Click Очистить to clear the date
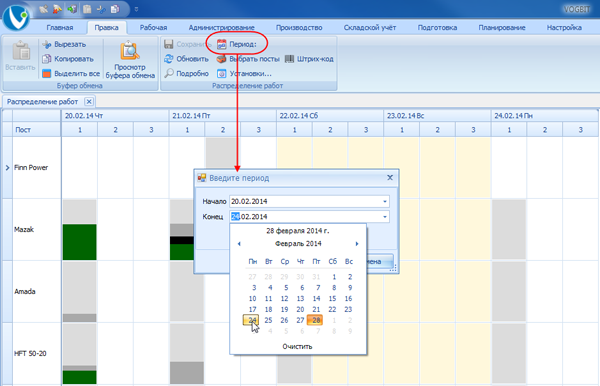Image resolution: width=600 pixels, height=386 pixels. pos(297,347)
